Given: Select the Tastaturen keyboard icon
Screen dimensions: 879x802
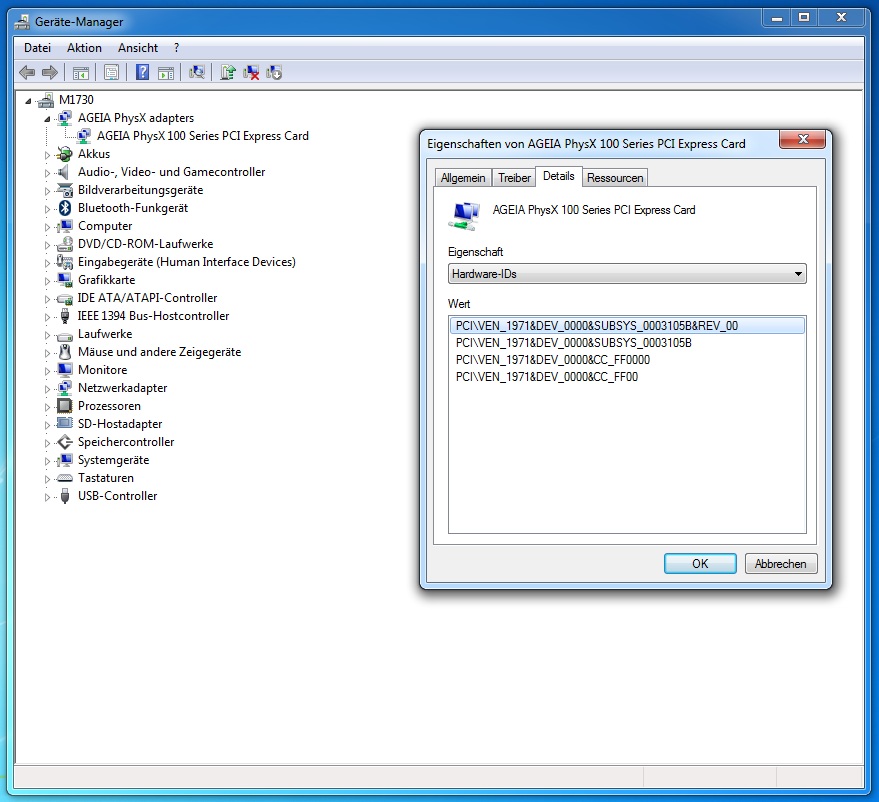Looking at the screenshot, I should pos(65,478).
